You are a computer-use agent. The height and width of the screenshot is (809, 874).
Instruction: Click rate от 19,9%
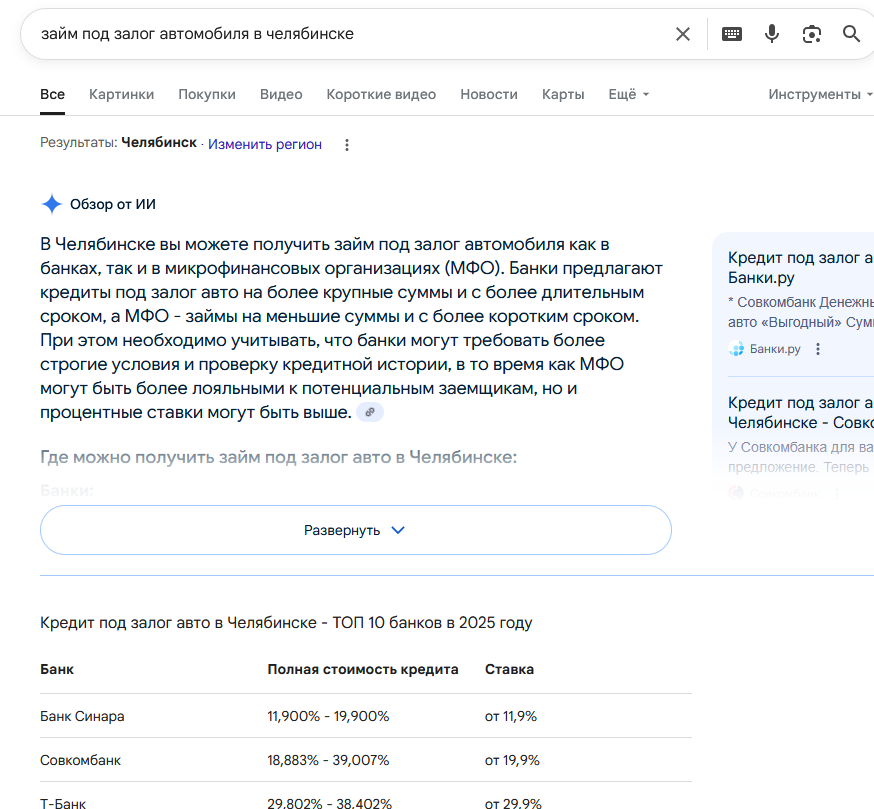coord(512,760)
